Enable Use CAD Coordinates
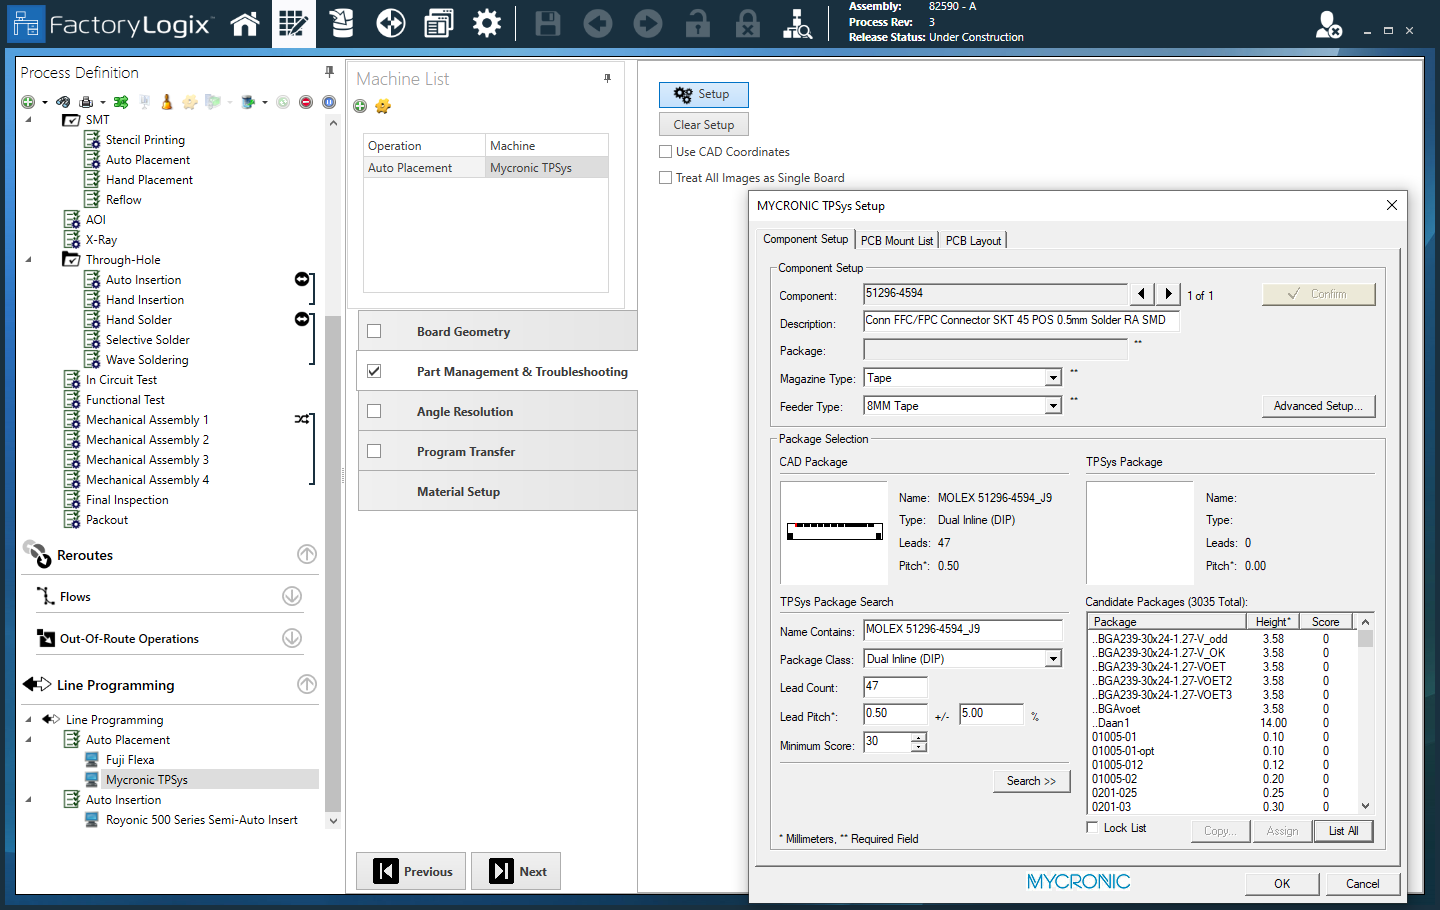This screenshot has height=910, width=1440. (x=665, y=151)
